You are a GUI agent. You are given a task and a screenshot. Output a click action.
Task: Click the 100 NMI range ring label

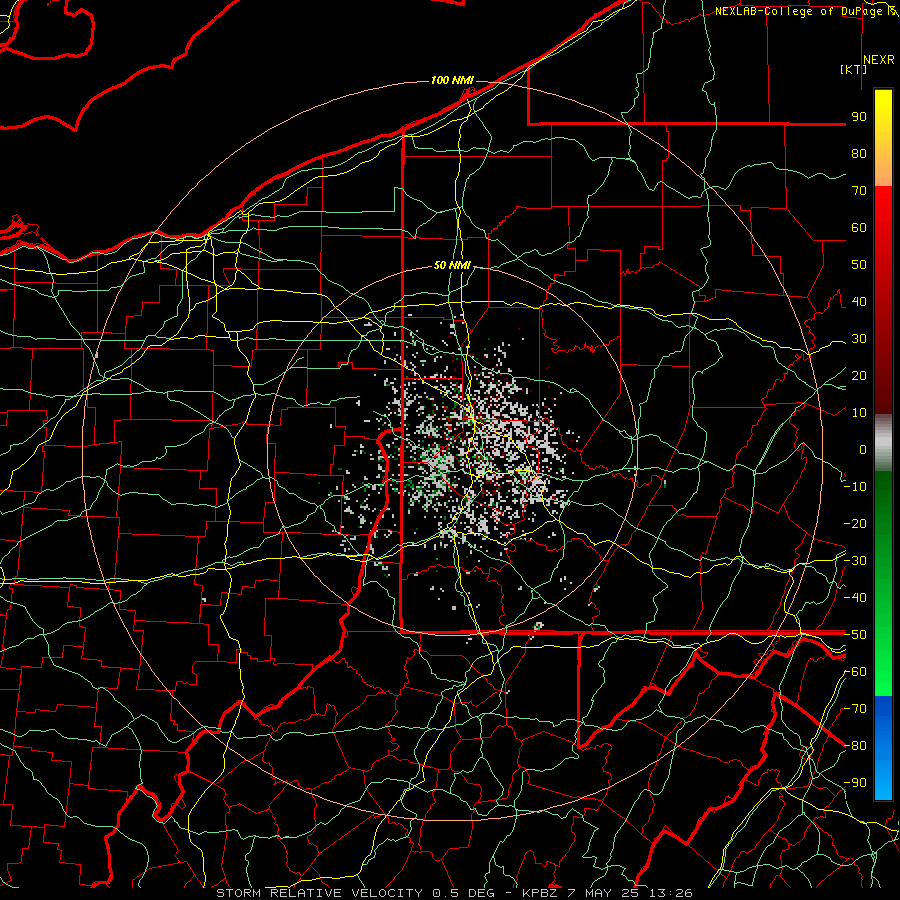(452, 80)
